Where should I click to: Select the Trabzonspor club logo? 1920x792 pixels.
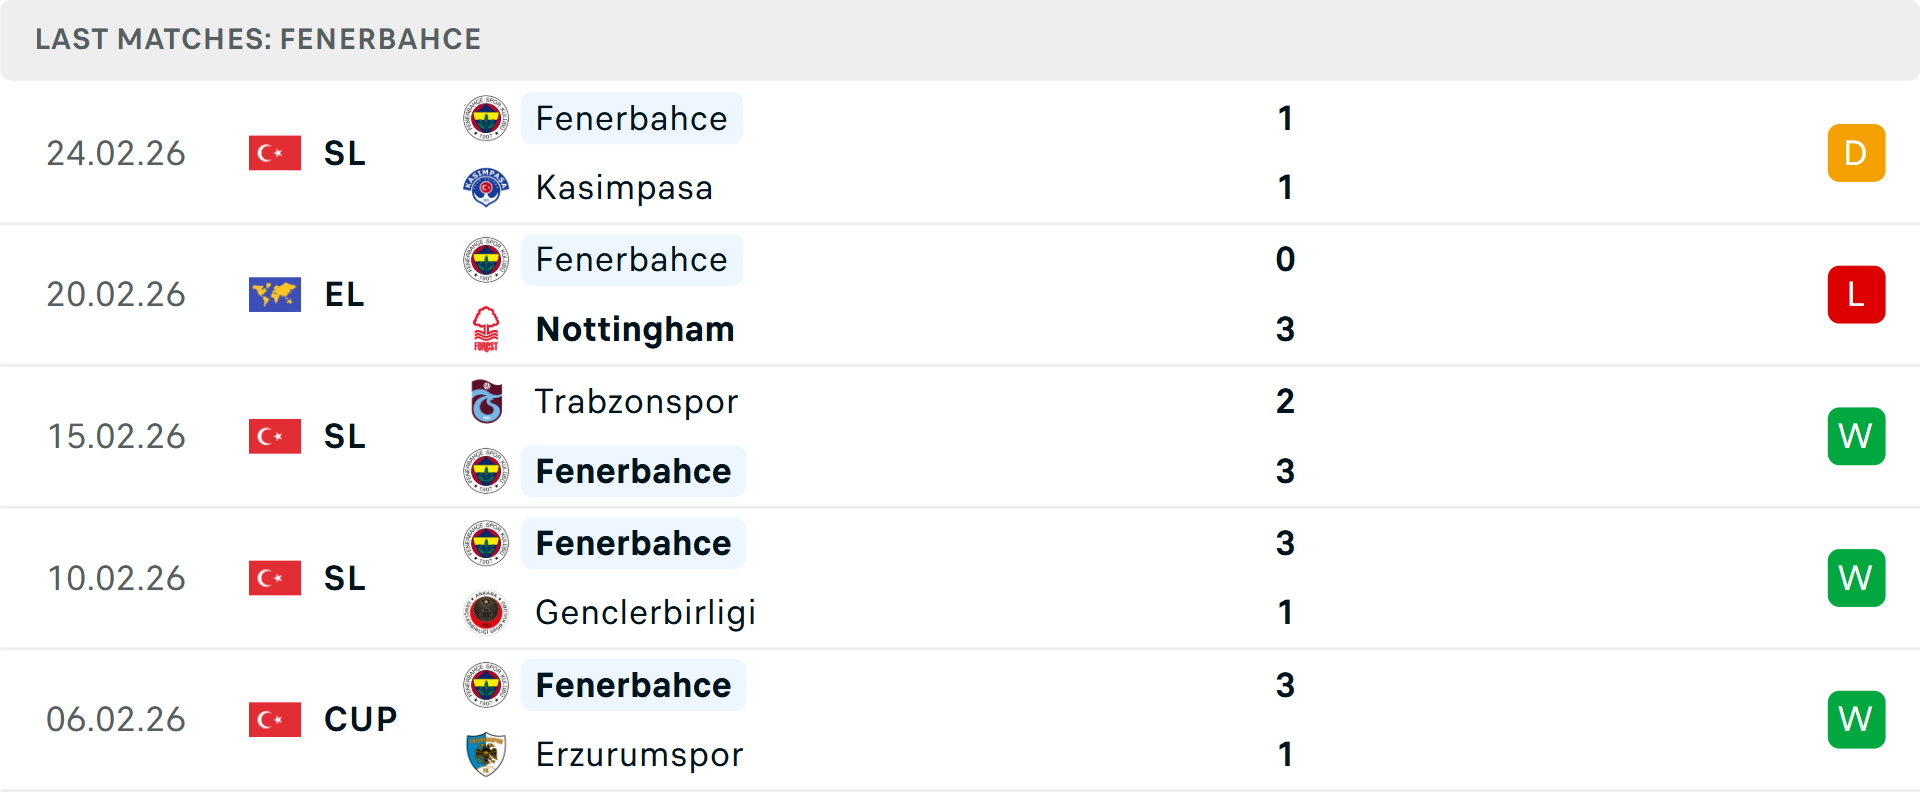pos(486,401)
